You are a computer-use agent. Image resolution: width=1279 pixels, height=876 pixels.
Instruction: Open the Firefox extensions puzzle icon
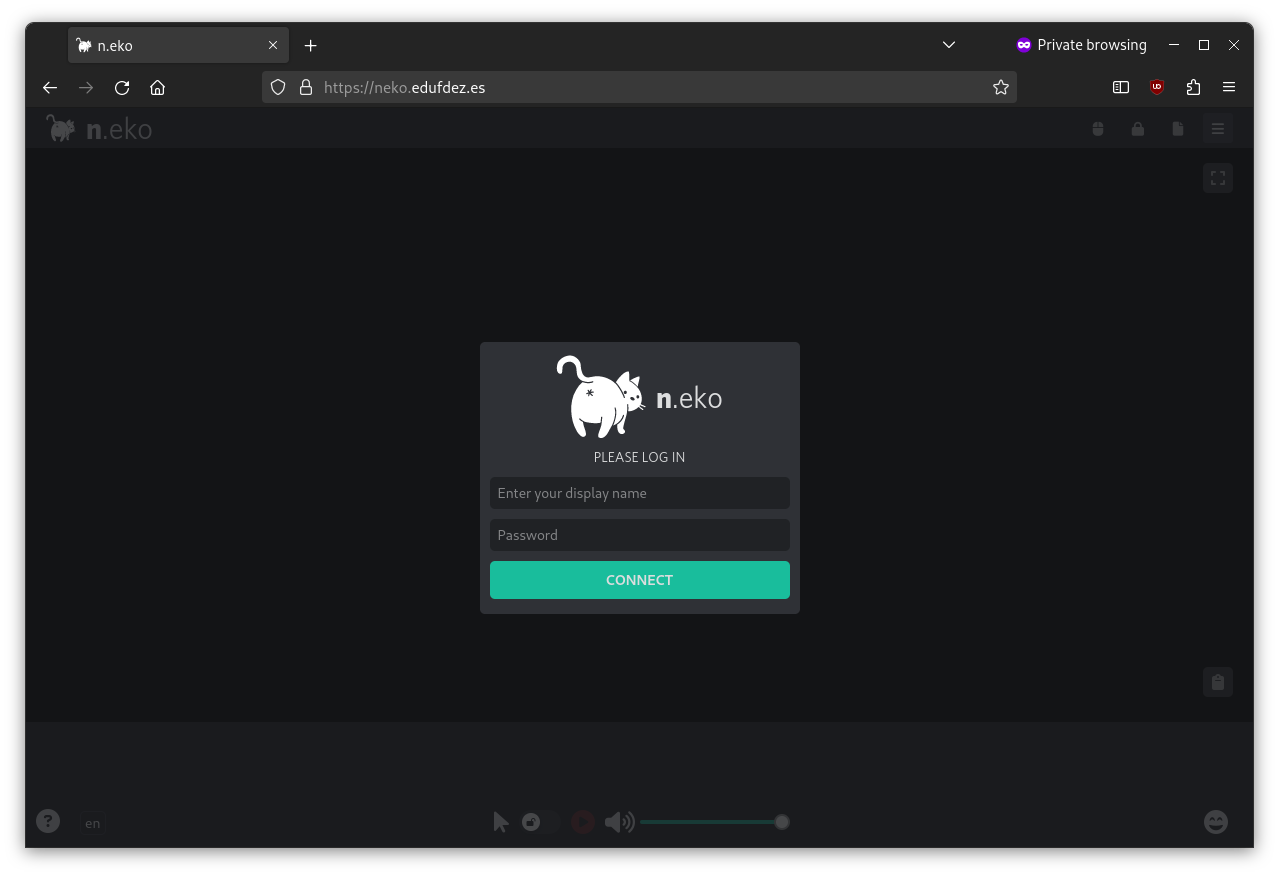pyautogui.click(x=1193, y=87)
